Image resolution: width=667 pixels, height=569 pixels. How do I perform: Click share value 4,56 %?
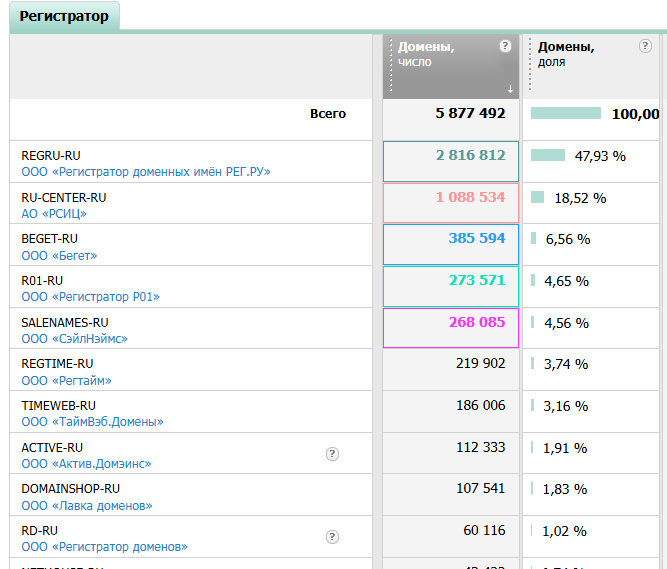[567, 323]
